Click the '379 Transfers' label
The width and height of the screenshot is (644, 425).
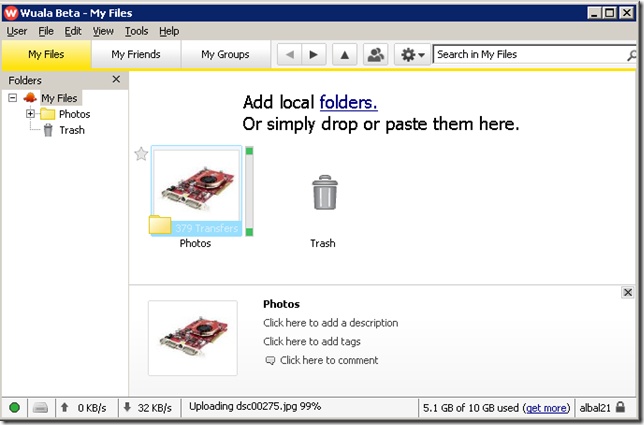207,228
